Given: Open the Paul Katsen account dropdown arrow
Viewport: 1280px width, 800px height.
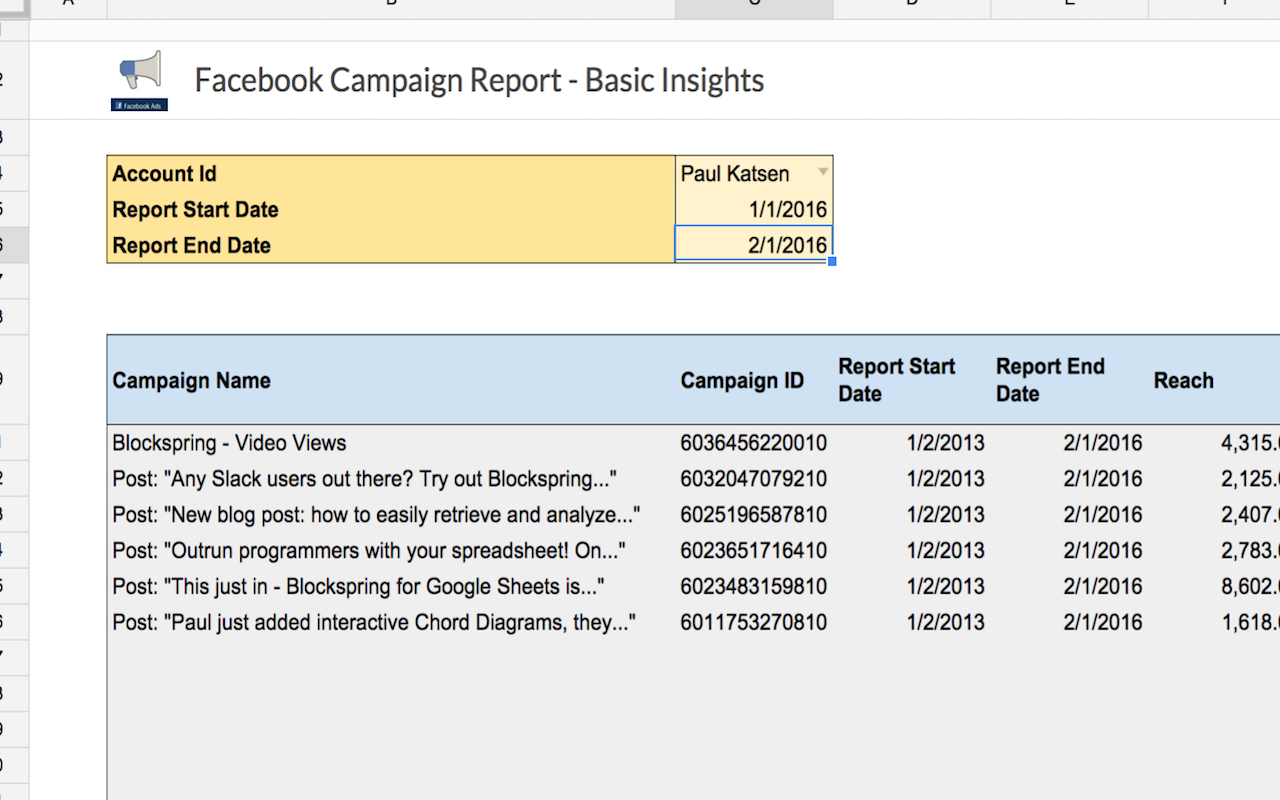Looking at the screenshot, I should coord(823,172).
